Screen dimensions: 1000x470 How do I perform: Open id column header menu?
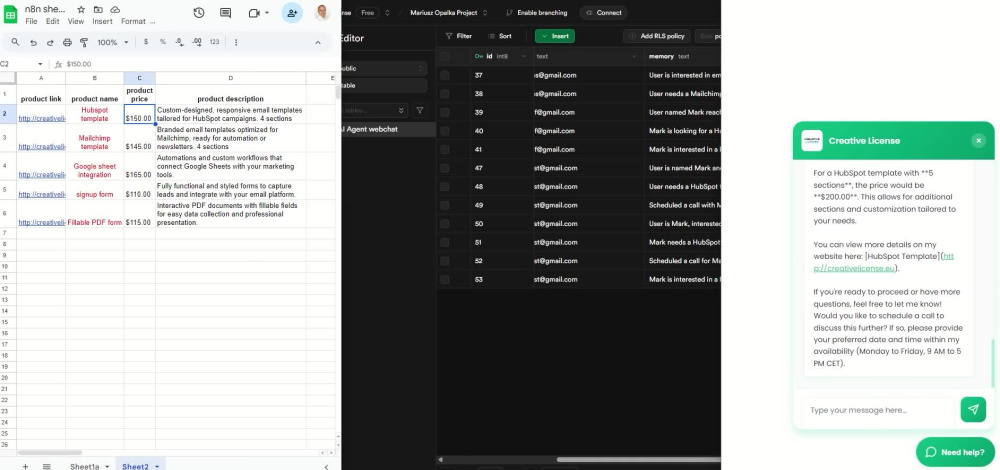523,56
